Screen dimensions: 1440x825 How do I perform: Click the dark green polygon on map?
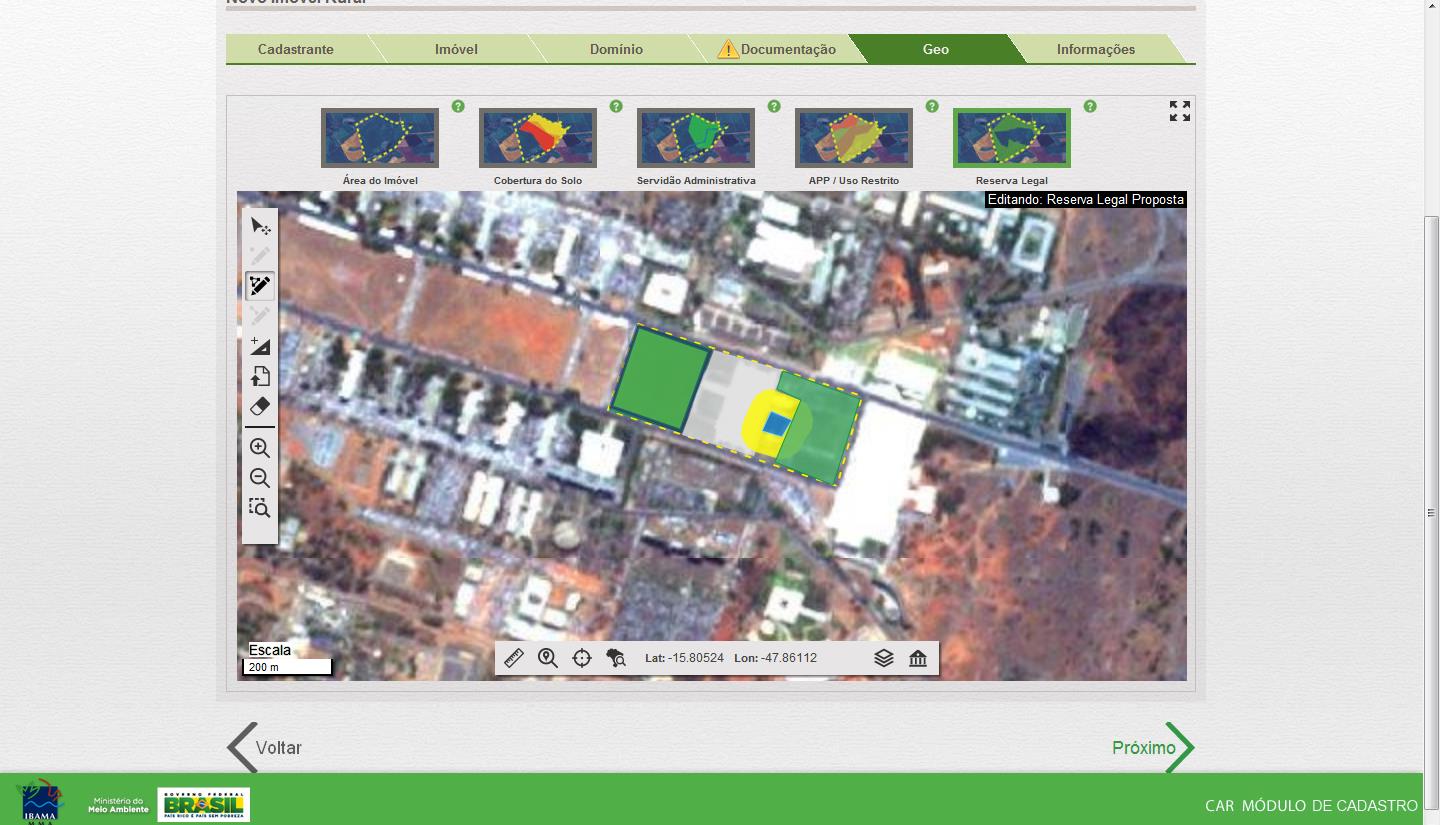coord(662,378)
